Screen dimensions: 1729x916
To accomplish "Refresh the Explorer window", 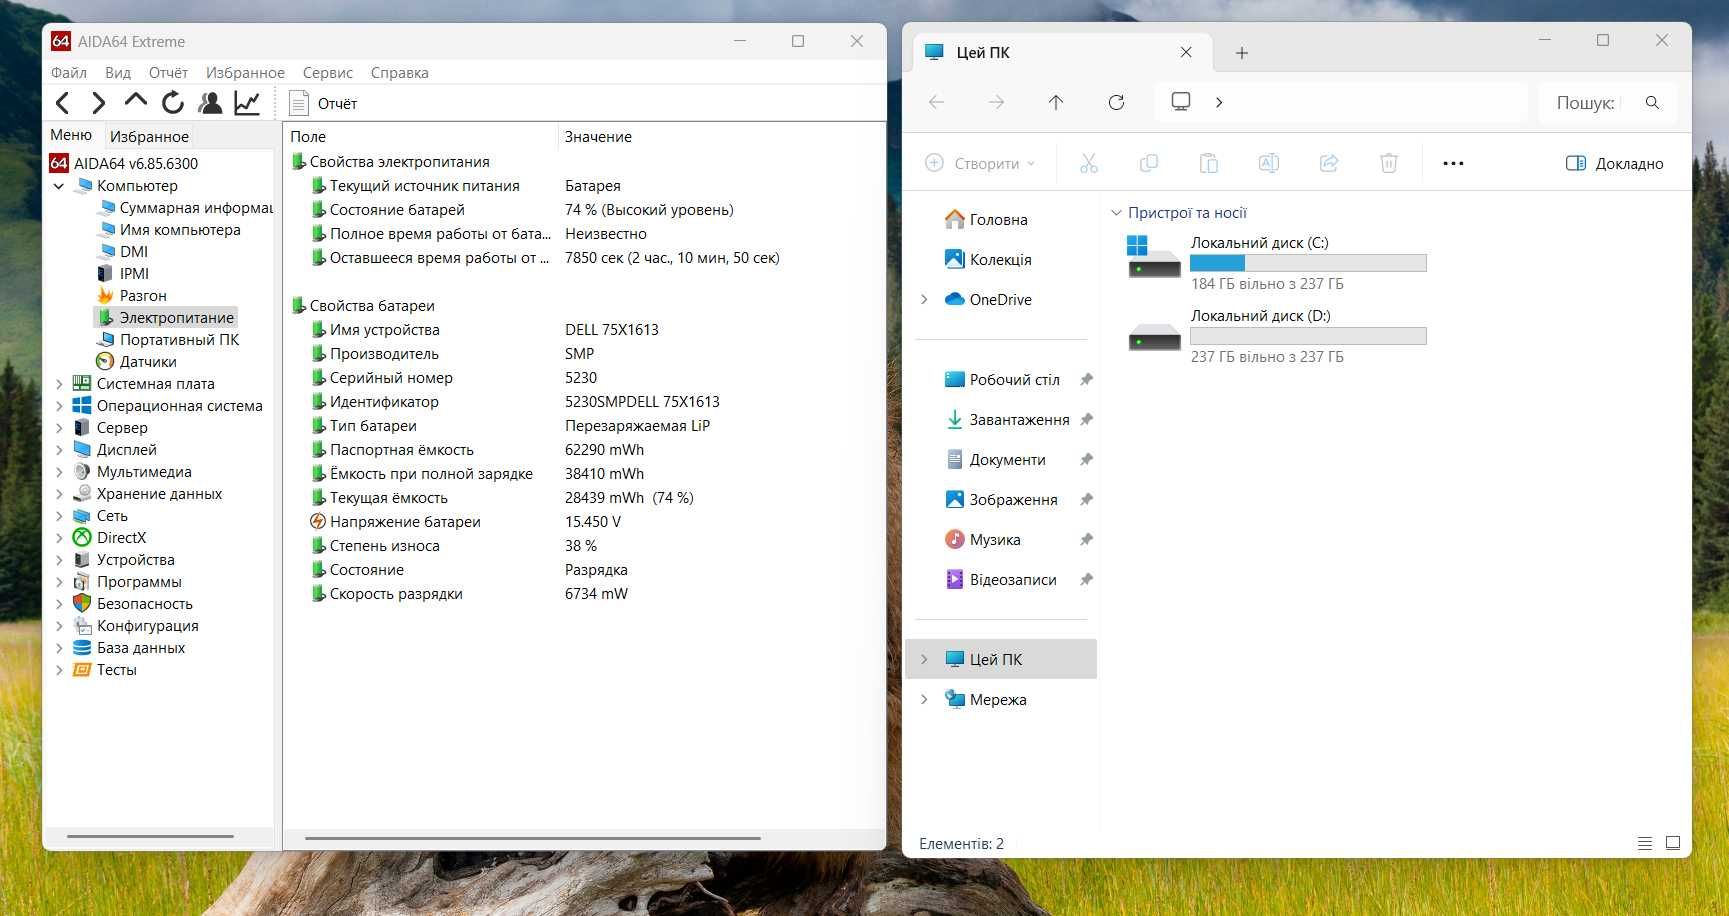I will click(1116, 102).
